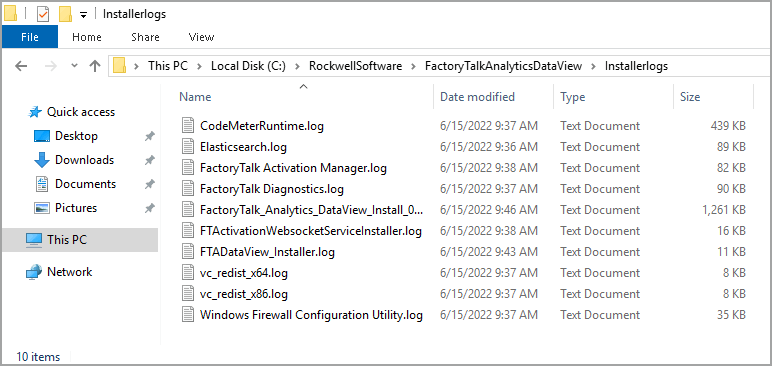Select Quick access in navigation pane

[81, 112]
